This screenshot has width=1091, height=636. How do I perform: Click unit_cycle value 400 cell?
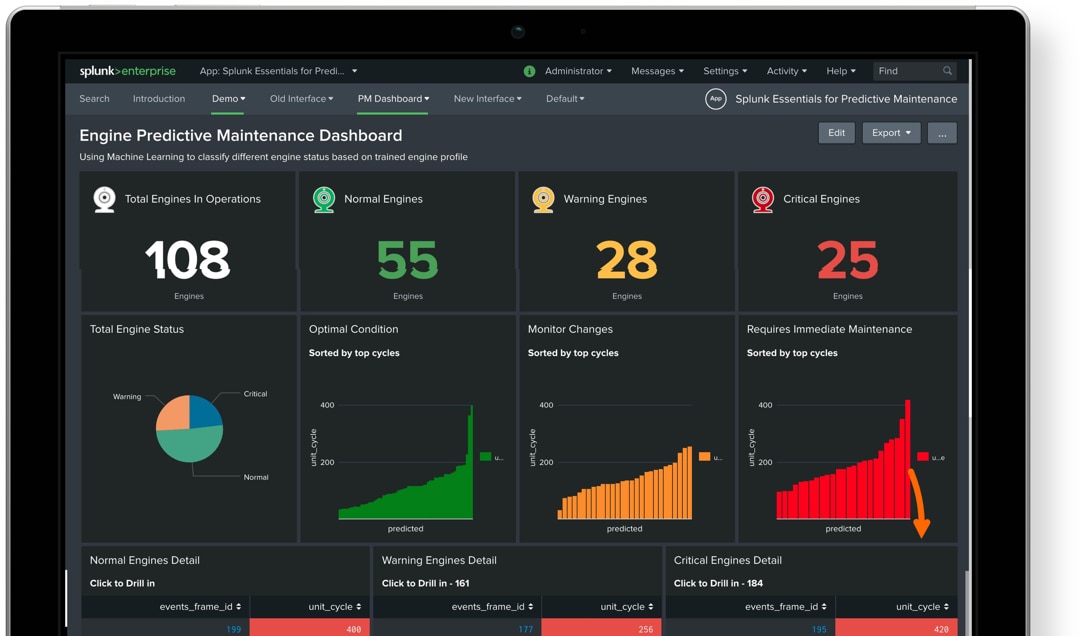click(x=310, y=628)
